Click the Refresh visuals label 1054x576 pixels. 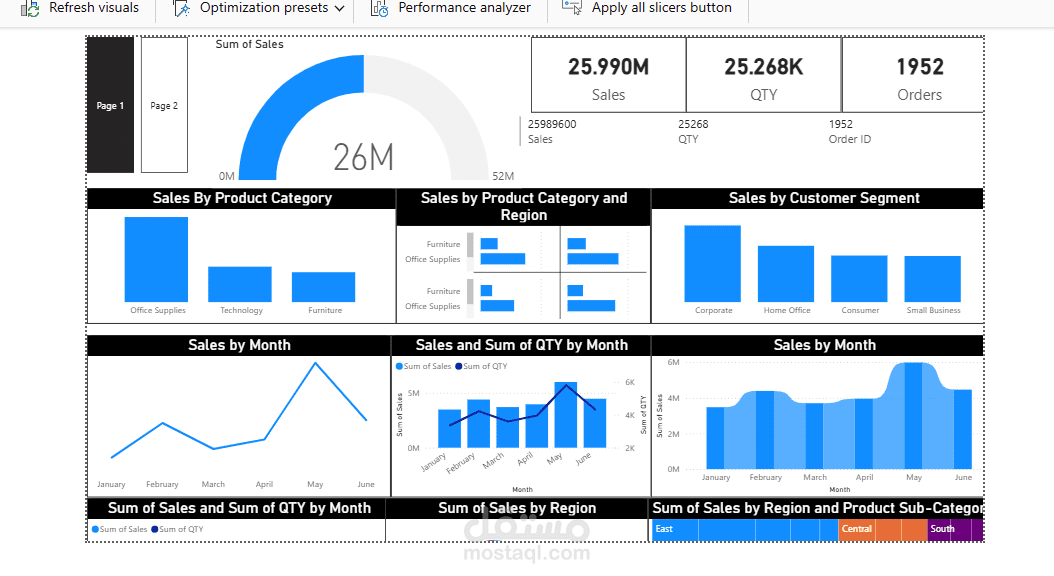point(94,8)
